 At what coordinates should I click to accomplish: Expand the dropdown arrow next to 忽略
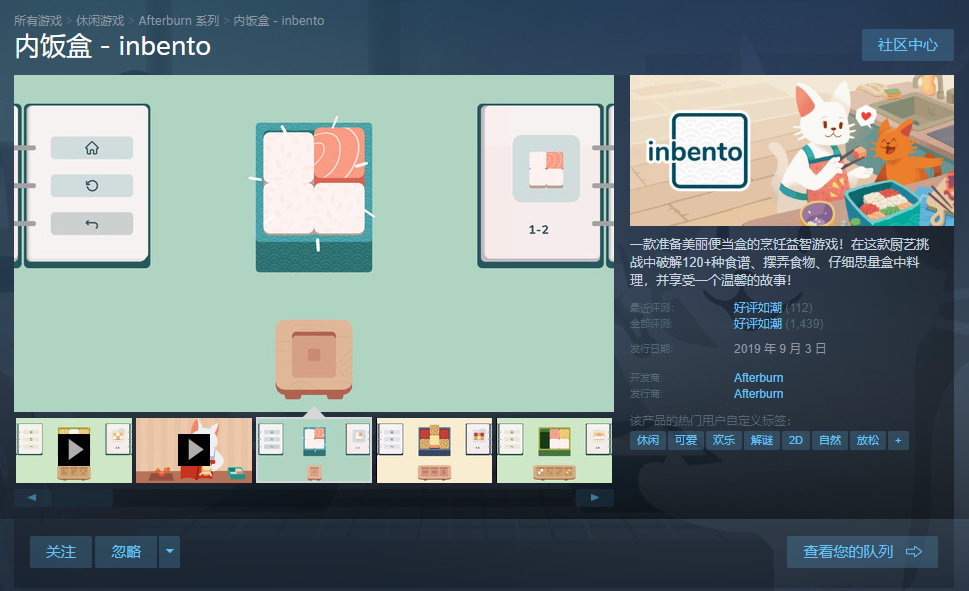[x=169, y=551]
